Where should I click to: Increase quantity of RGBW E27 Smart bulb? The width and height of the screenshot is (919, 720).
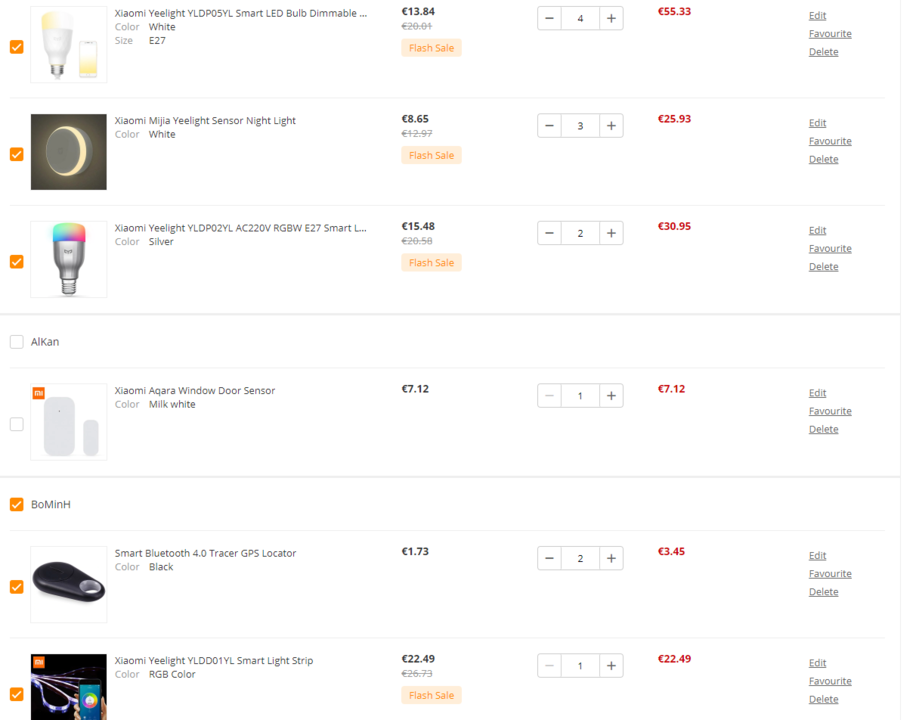tap(611, 233)
